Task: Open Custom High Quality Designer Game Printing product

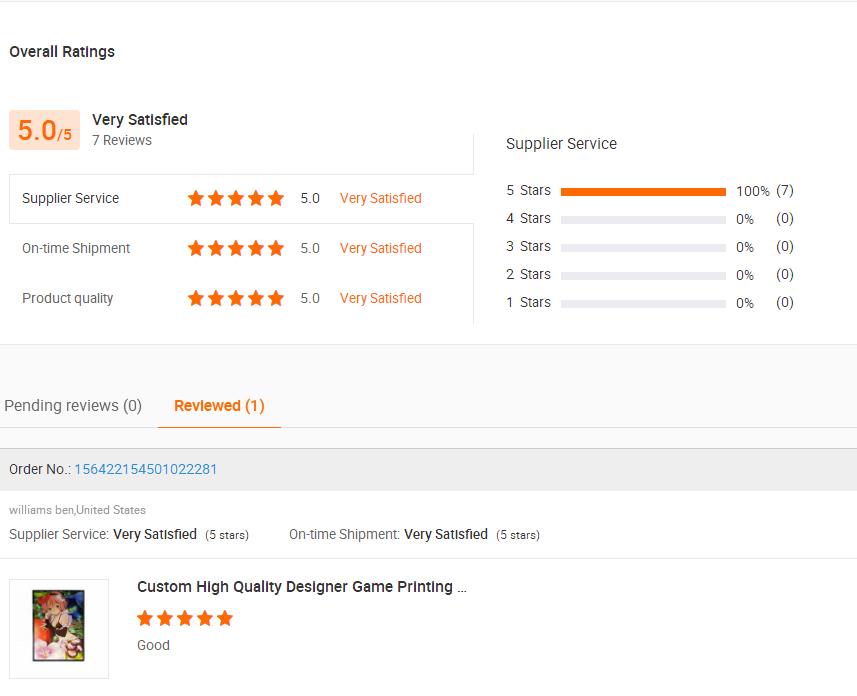Action: pyautogui.click(x=301, y=587)
